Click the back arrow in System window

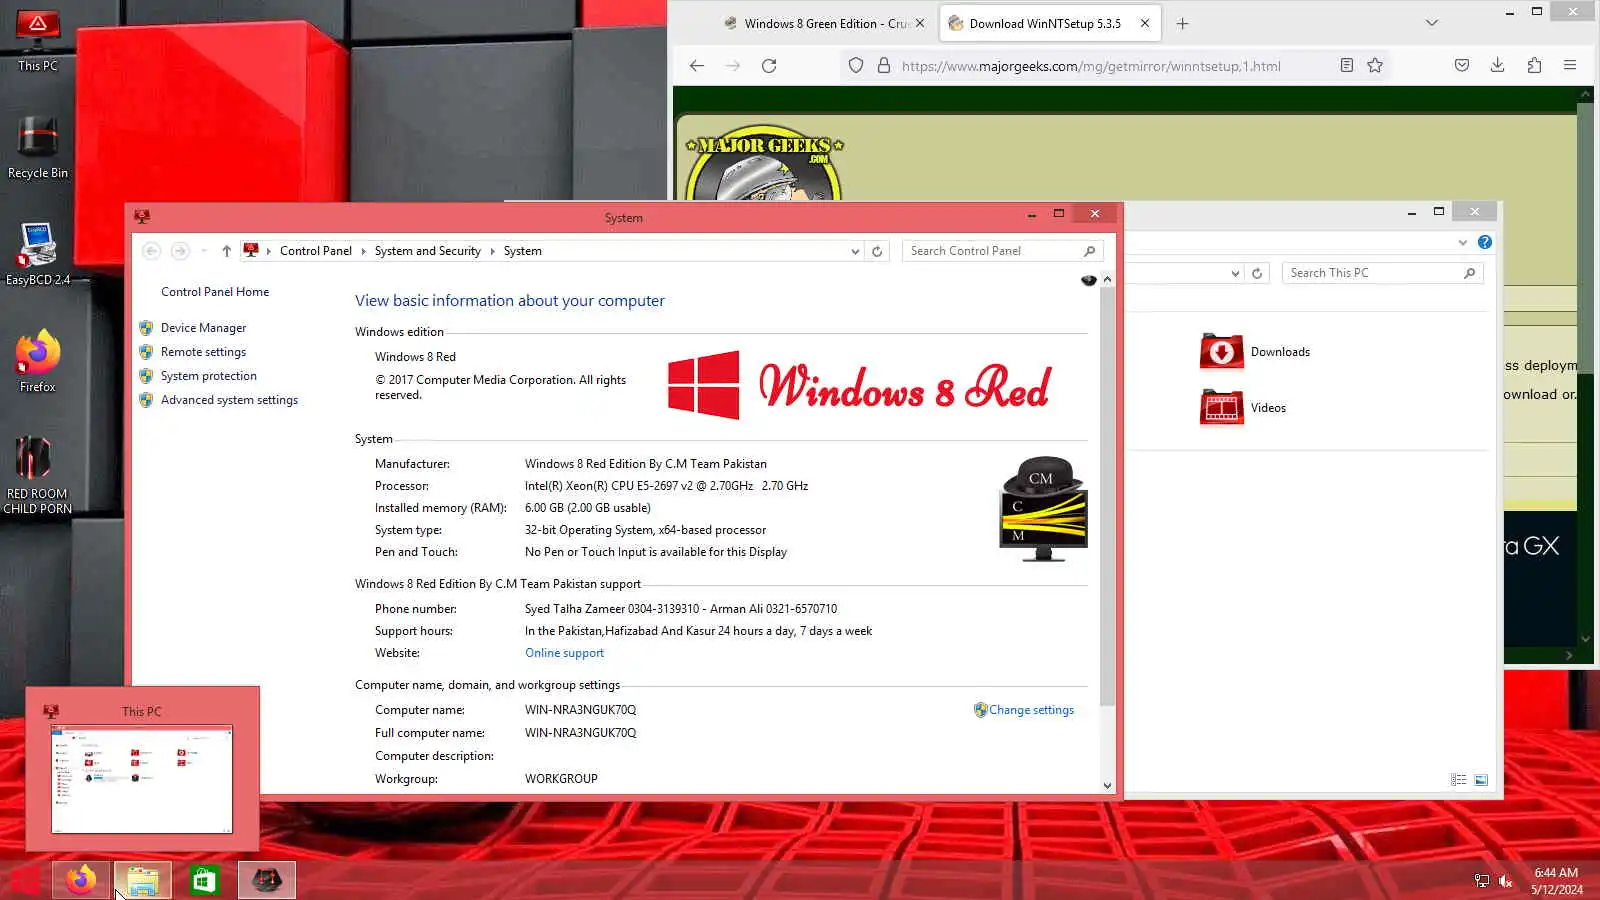(x=151, y=251)
